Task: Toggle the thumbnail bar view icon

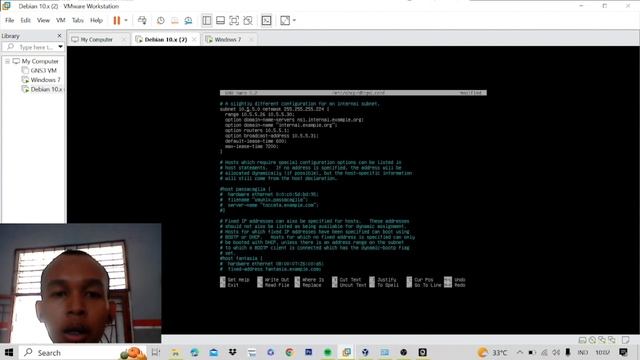Action: point(220,20)
